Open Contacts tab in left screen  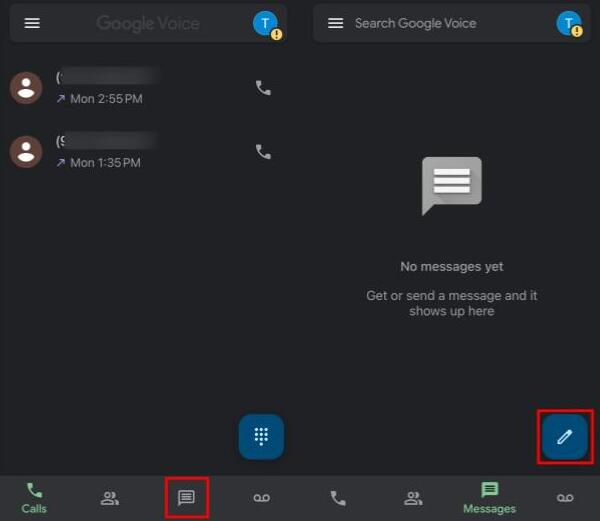pyautogui.click(x=110, y=498)
